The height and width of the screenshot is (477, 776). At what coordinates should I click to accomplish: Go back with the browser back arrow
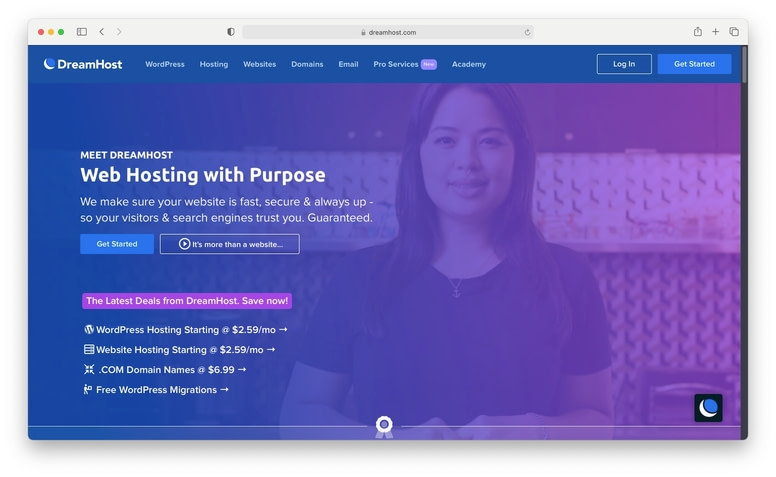[101, 32]
